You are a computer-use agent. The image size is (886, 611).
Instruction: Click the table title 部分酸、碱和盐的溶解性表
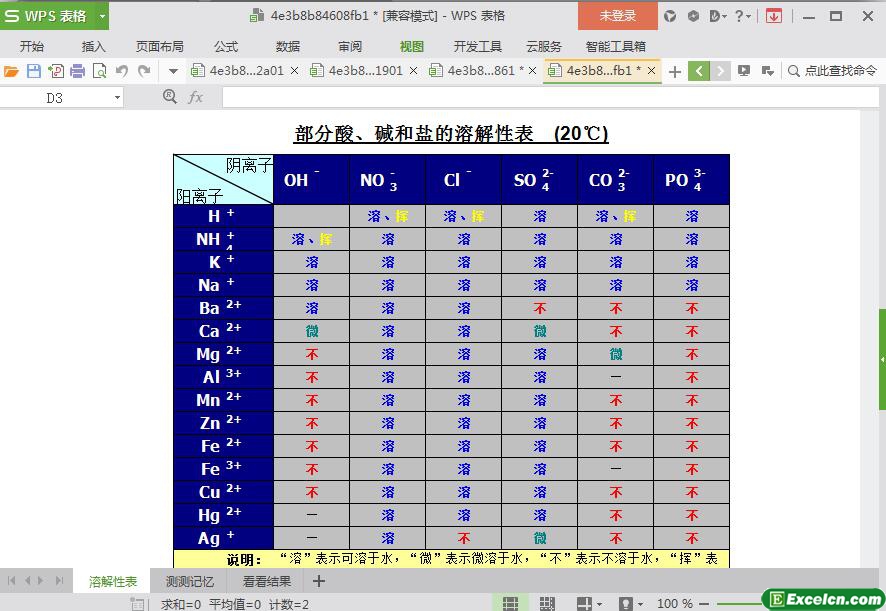pos(451,133)
